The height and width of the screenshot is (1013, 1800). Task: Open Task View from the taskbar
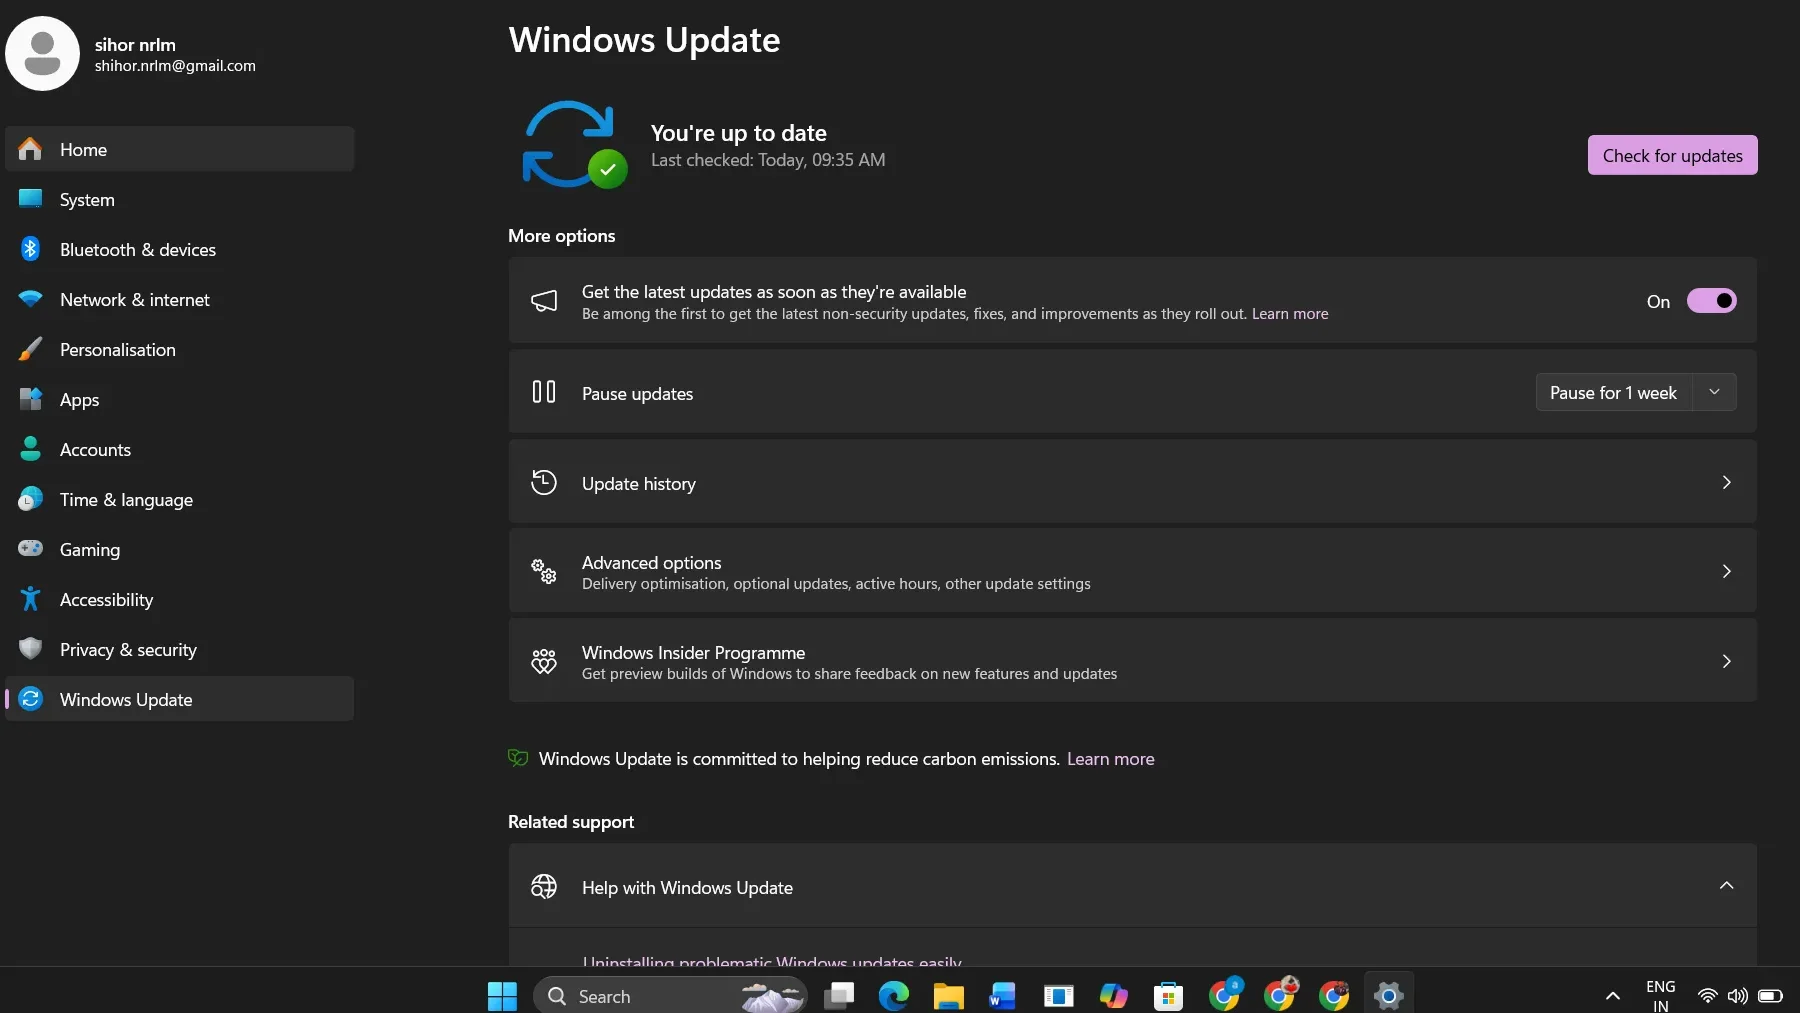pos(839,996)
